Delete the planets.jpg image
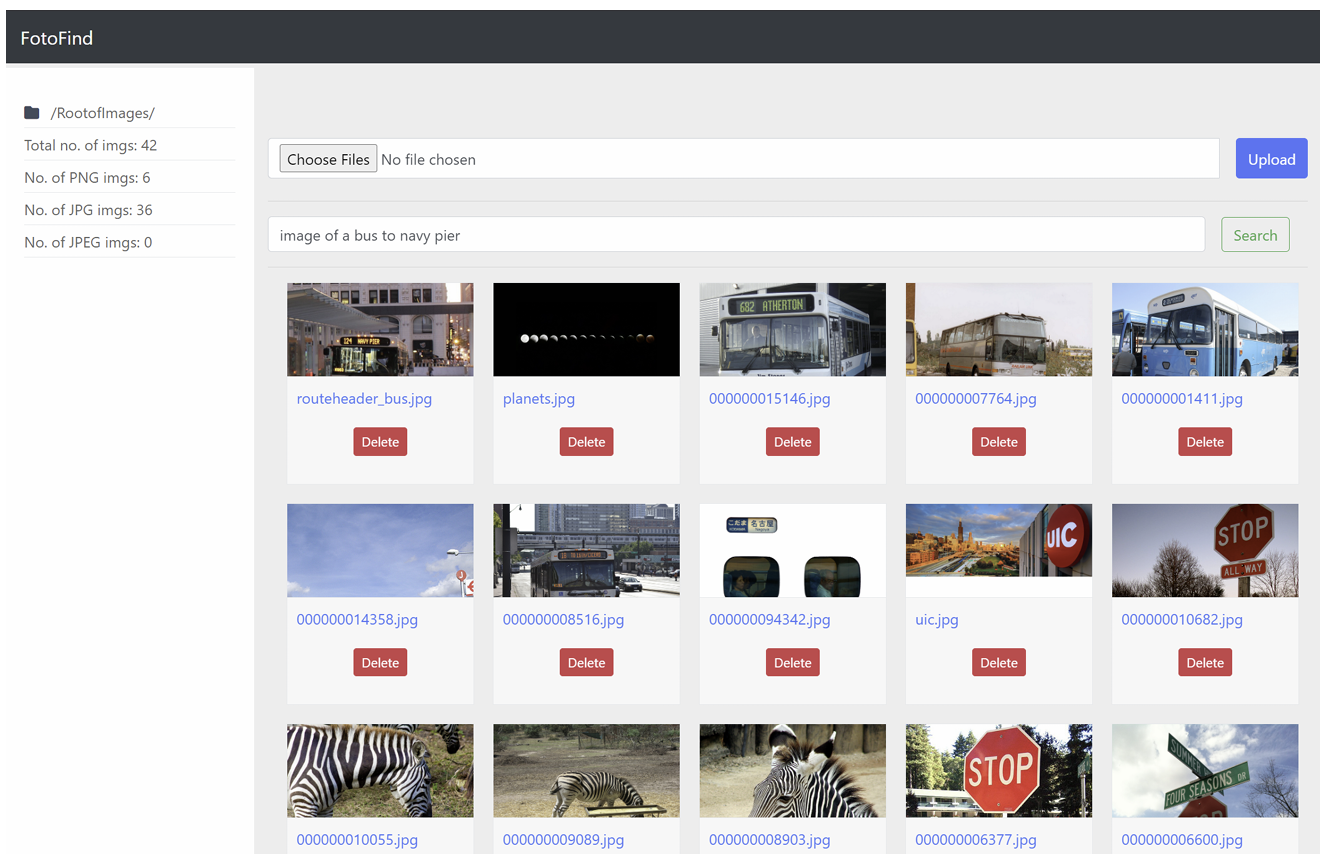Viewport: 1327px width, 865px height. [586, 442]
